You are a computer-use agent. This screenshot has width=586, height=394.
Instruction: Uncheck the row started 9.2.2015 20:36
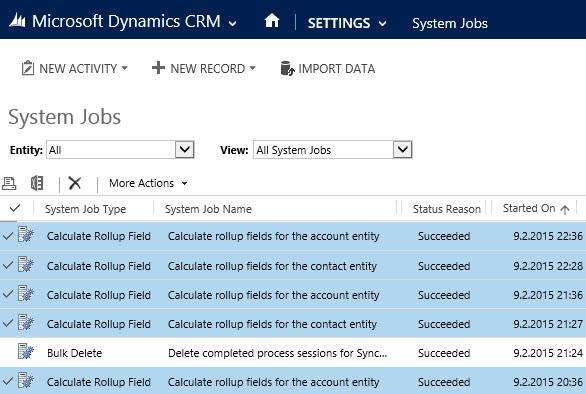7,382
